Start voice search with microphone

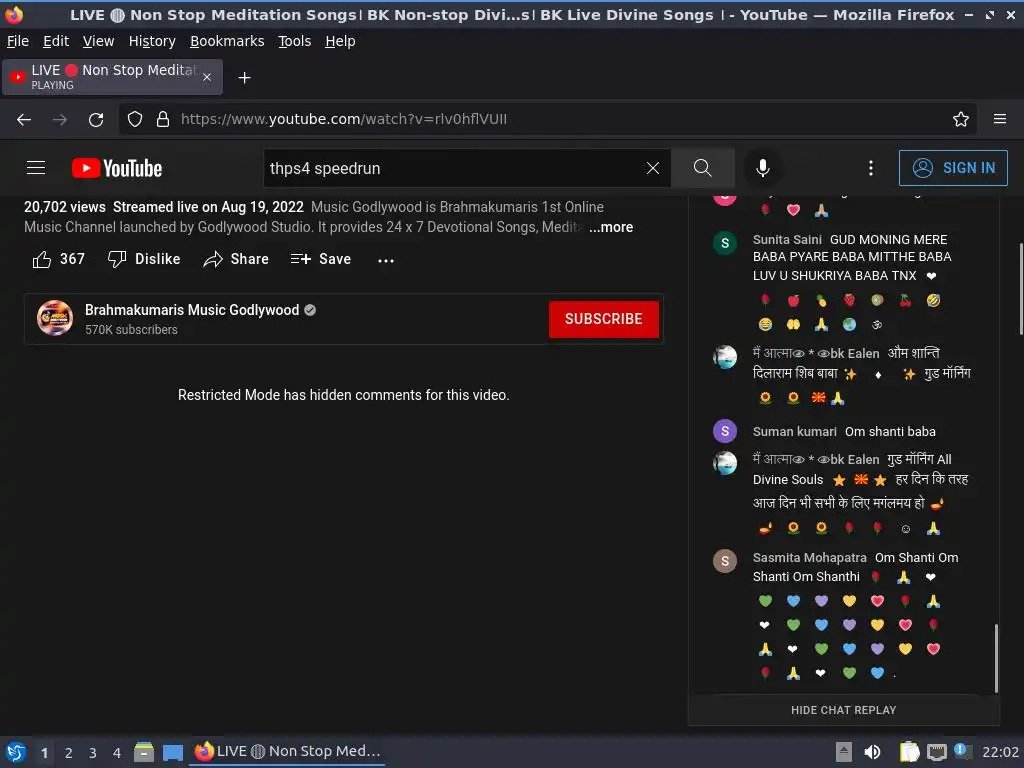(x=762, y=168)
